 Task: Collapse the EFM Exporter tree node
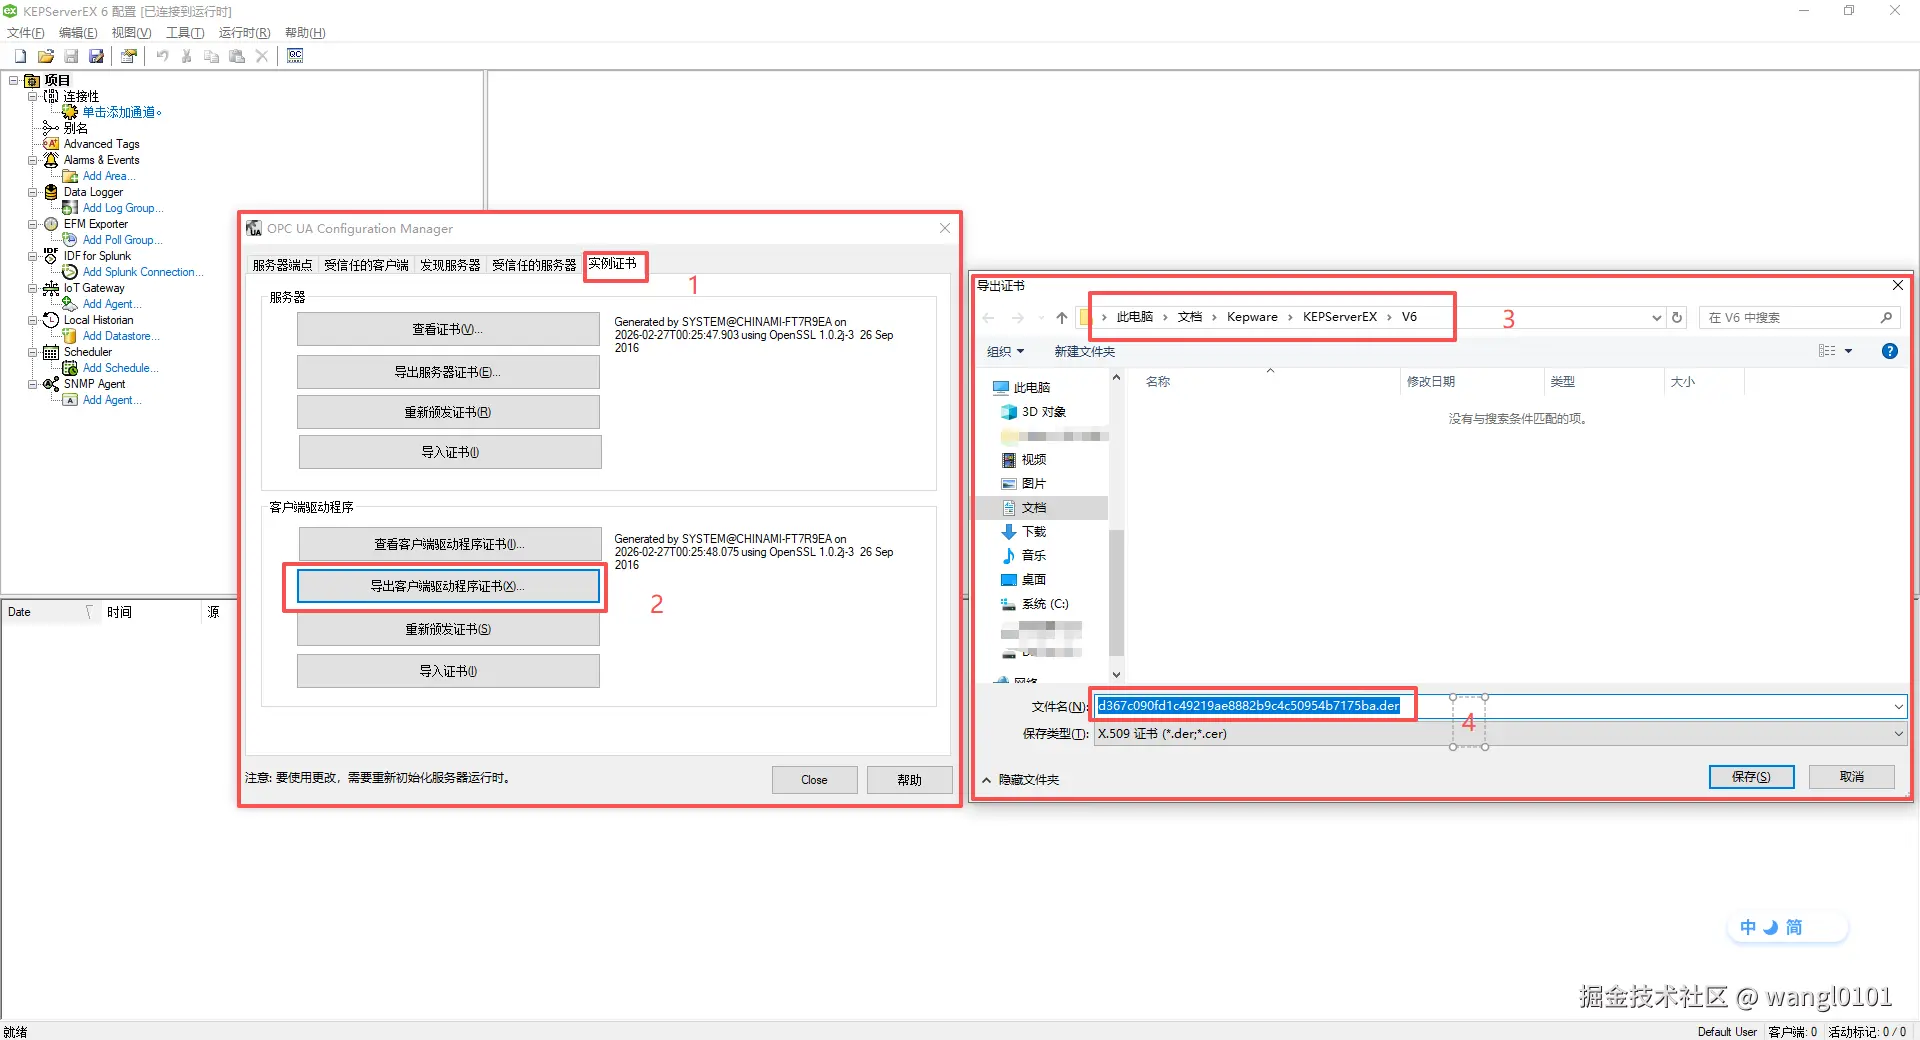point(32,224)
